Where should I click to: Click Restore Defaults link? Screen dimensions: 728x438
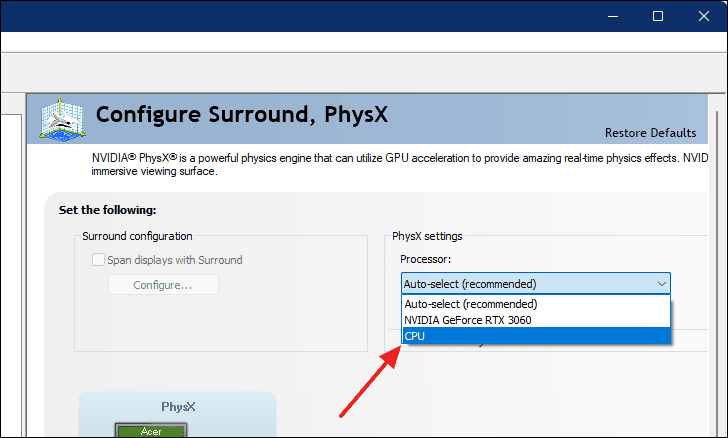pos(650,133)
